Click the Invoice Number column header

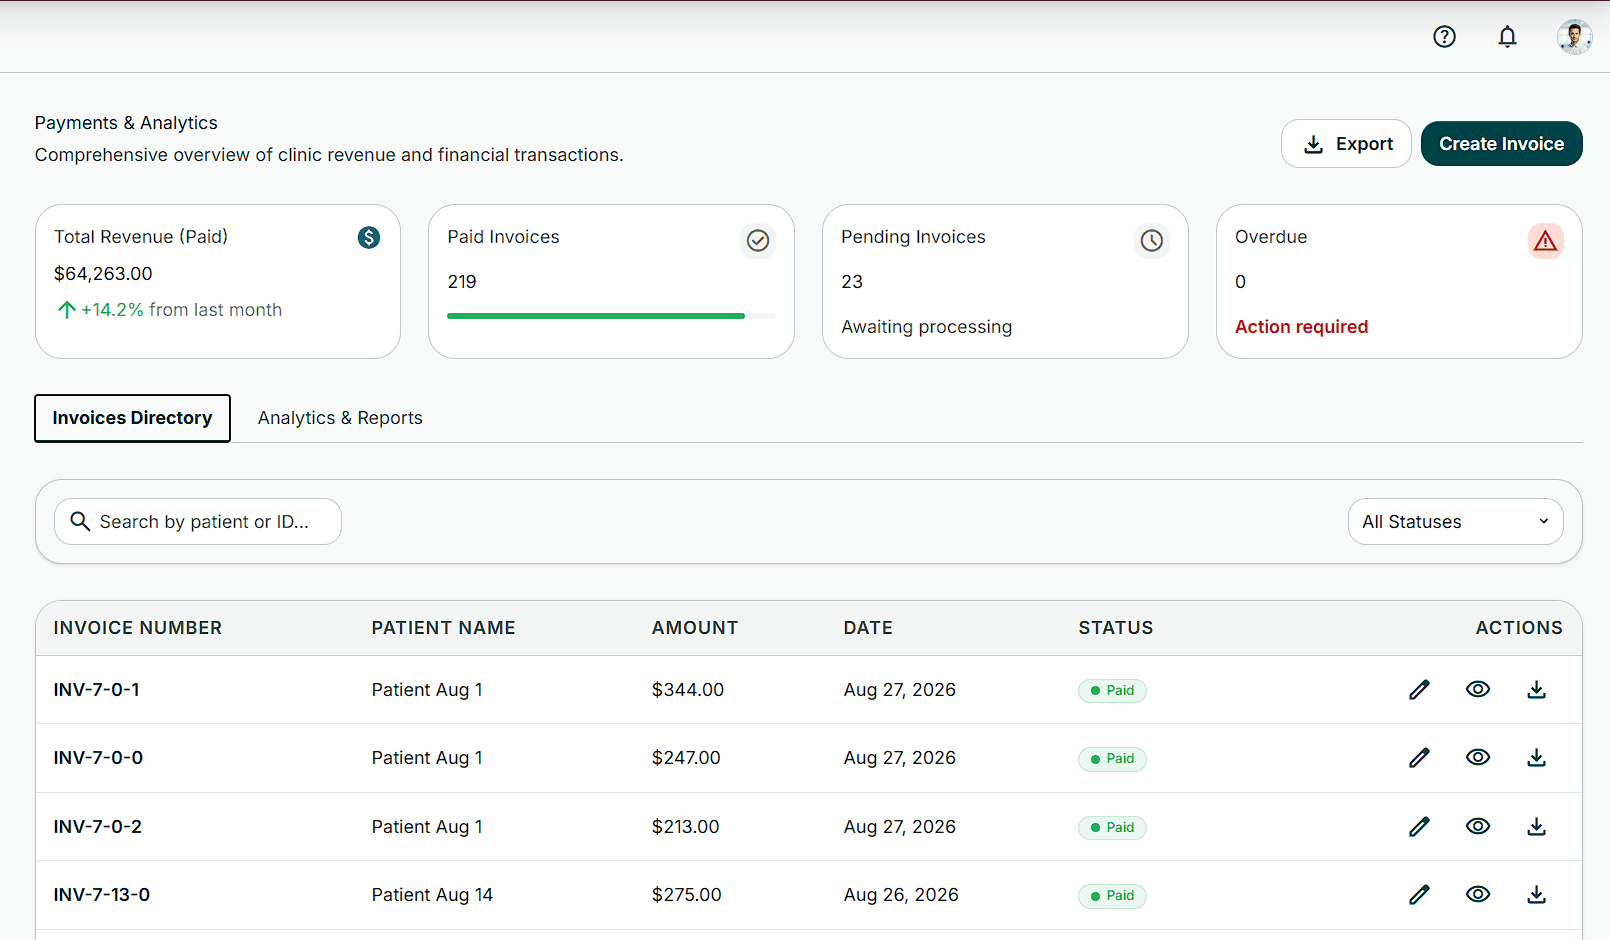tap(138, 628)
